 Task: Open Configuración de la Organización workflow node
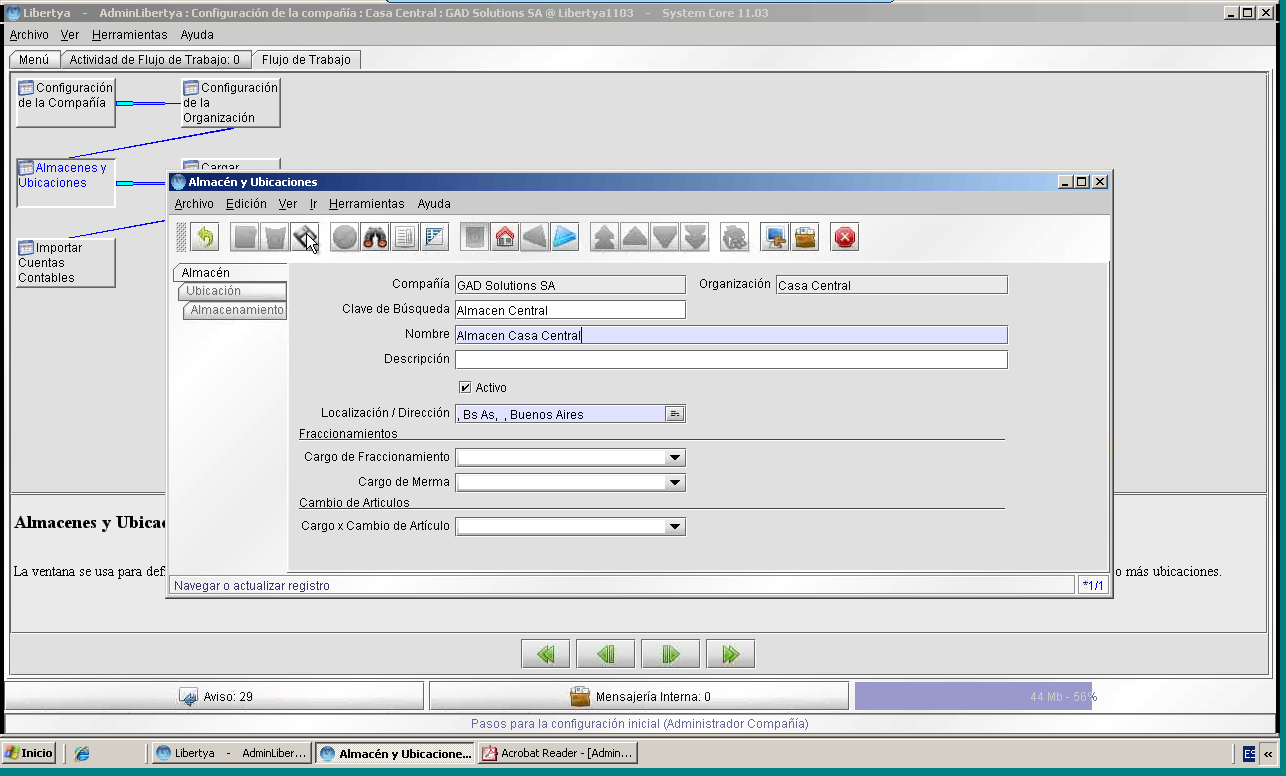(x=231, y=102)
